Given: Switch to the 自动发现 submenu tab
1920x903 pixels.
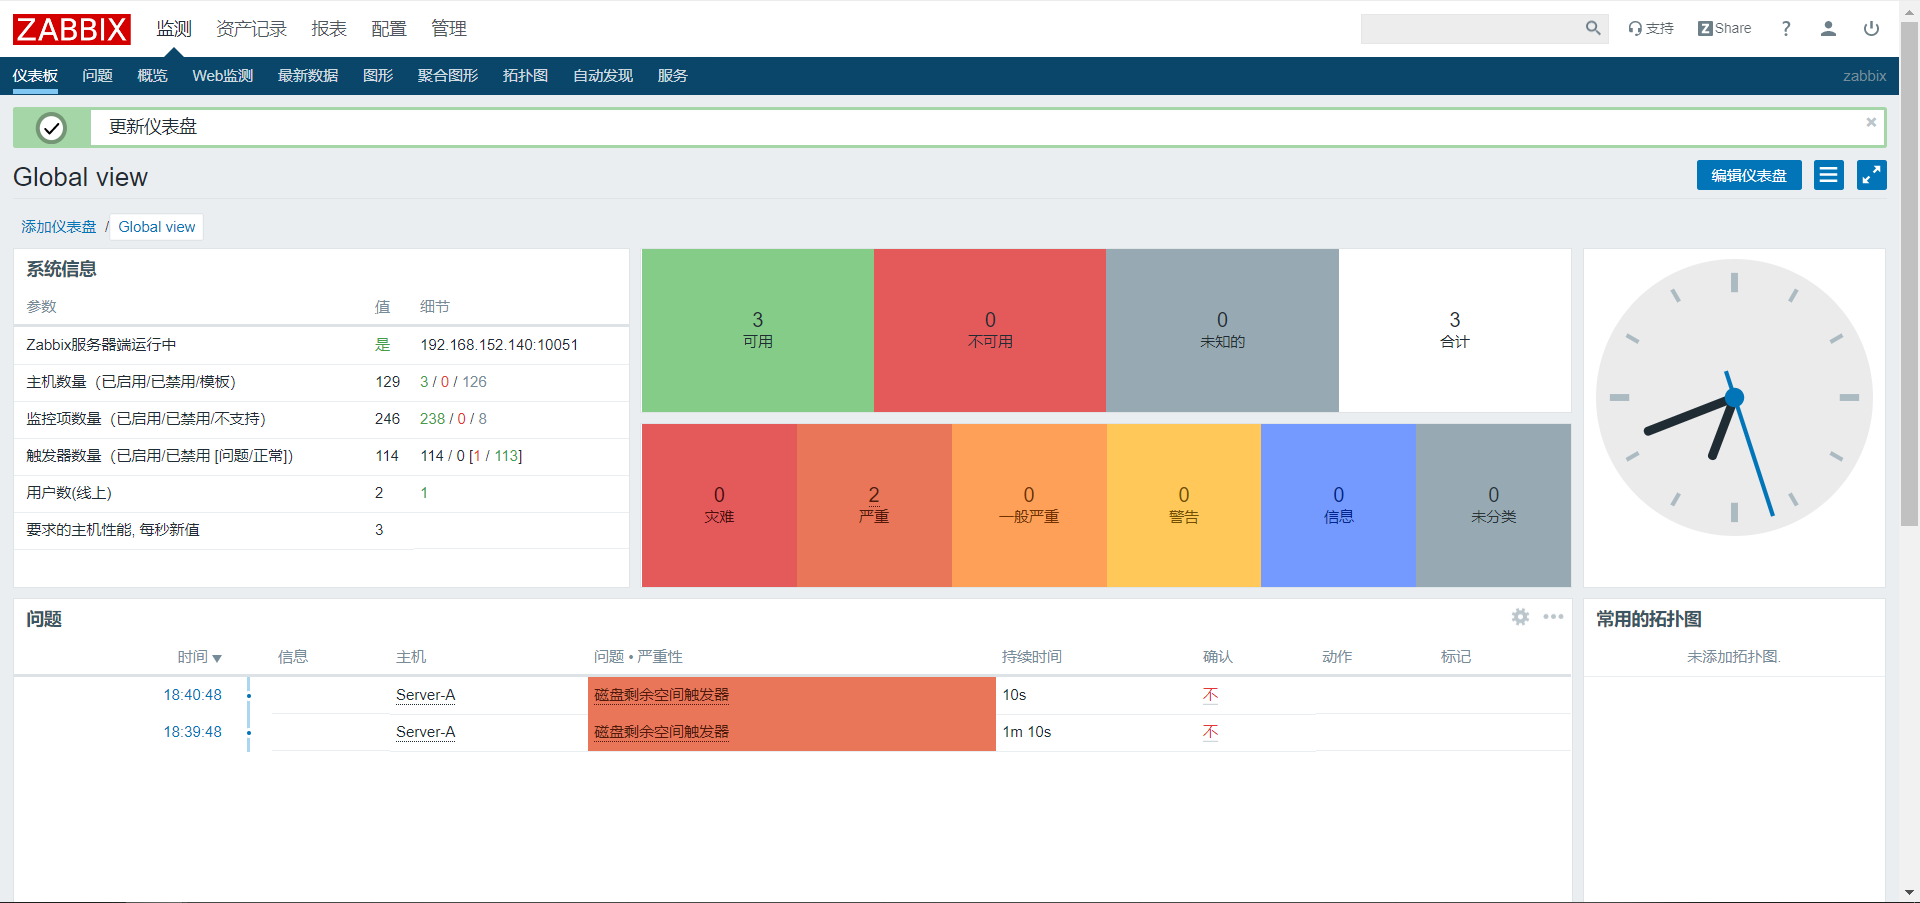Looking at the screenshot, I should point(603,76).
